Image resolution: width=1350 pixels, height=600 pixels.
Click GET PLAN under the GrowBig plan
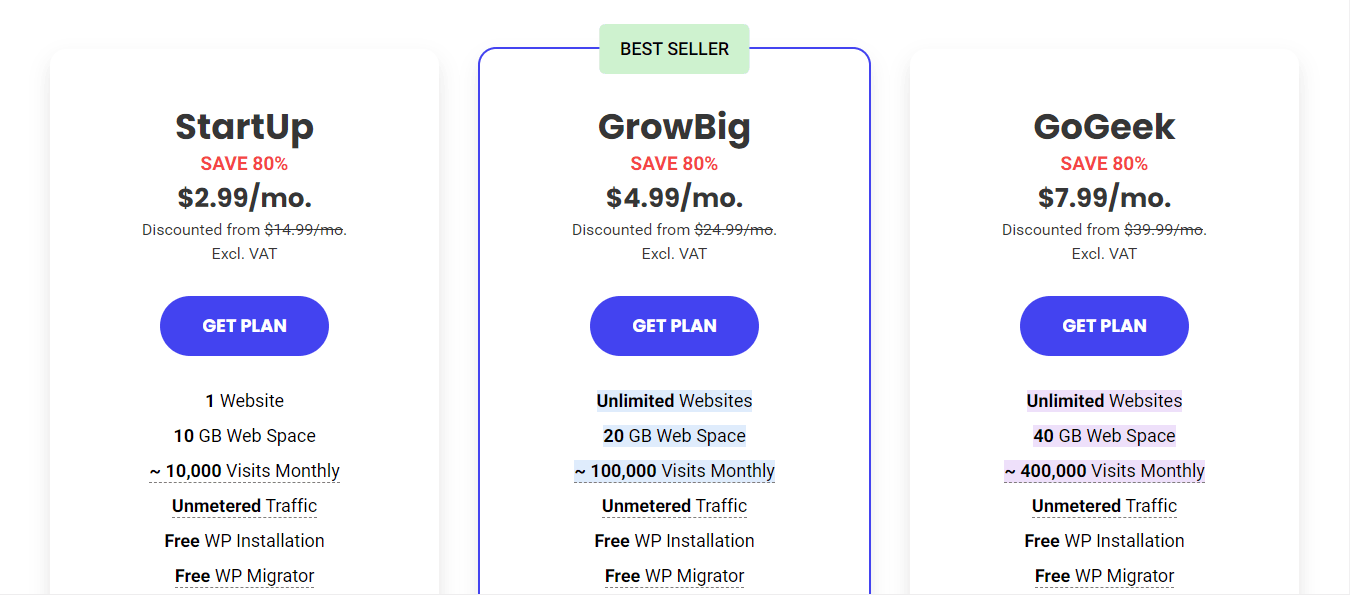pos(674,326)
